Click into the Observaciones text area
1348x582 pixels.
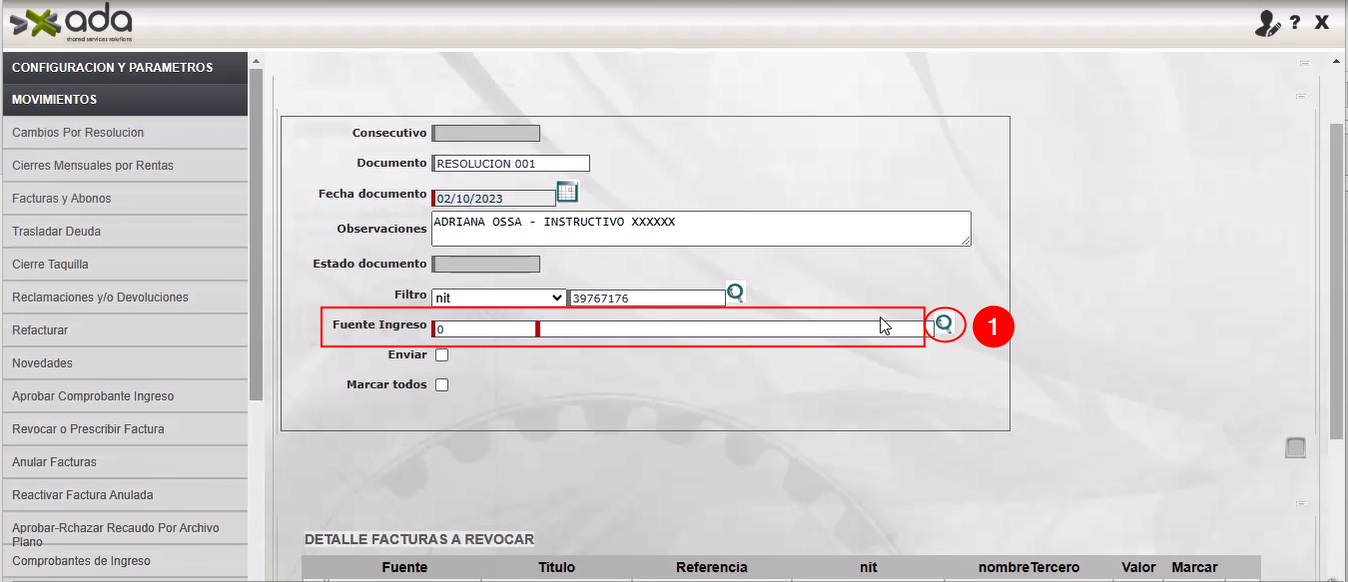(x=700, y=228)
